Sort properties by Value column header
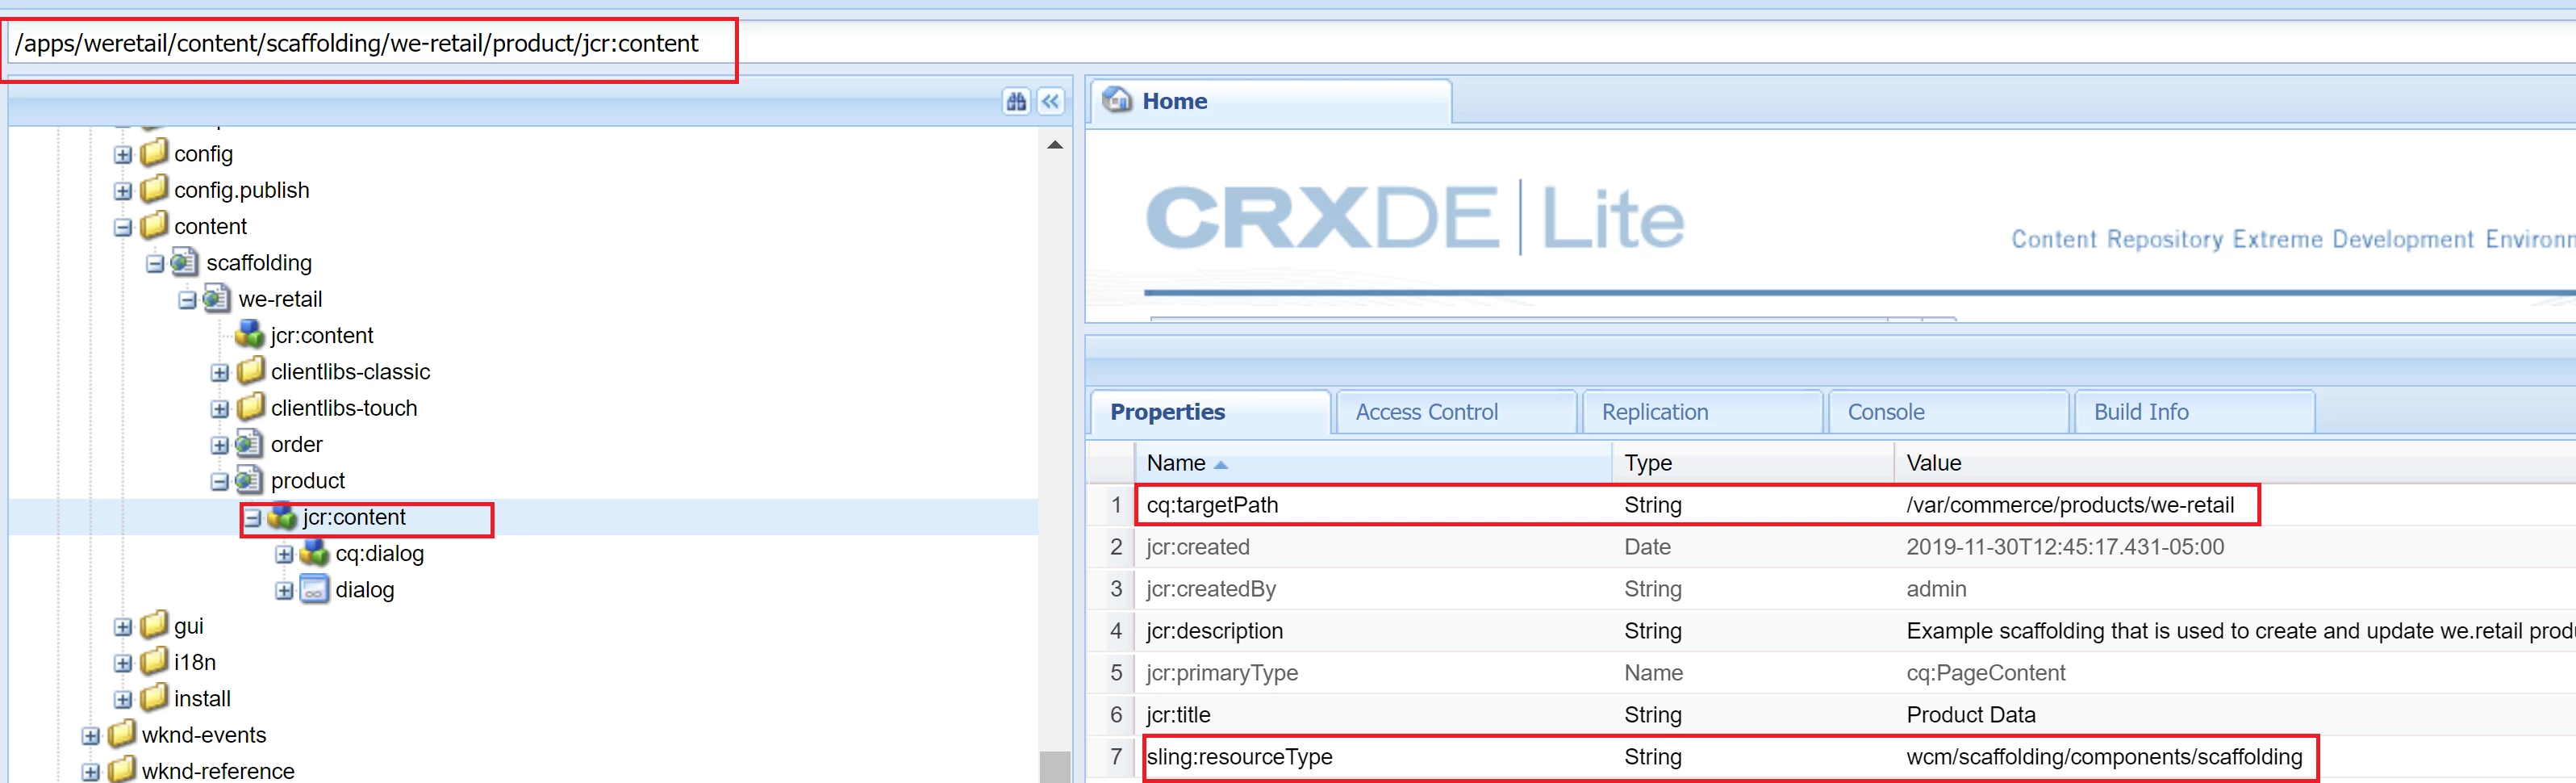This screenshot has height=783, width=2576. pos(2234,463)
